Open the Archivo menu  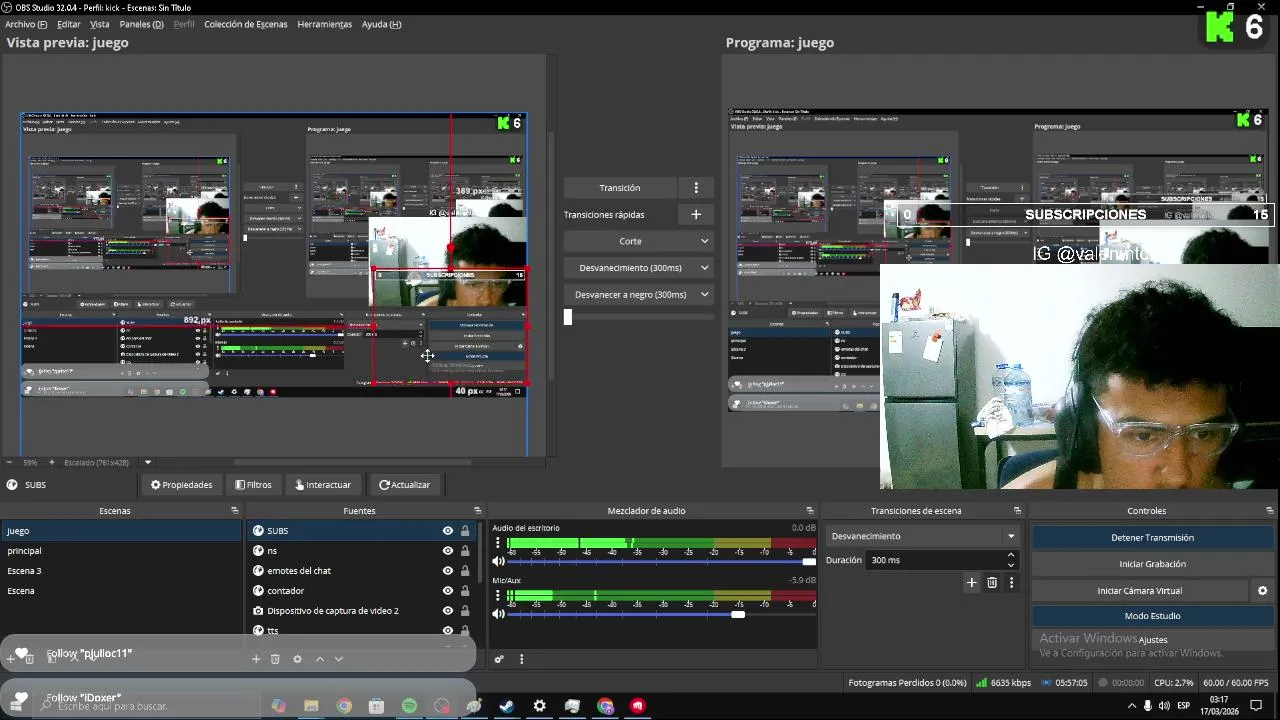pyautogui.click(x=26, y=24)
